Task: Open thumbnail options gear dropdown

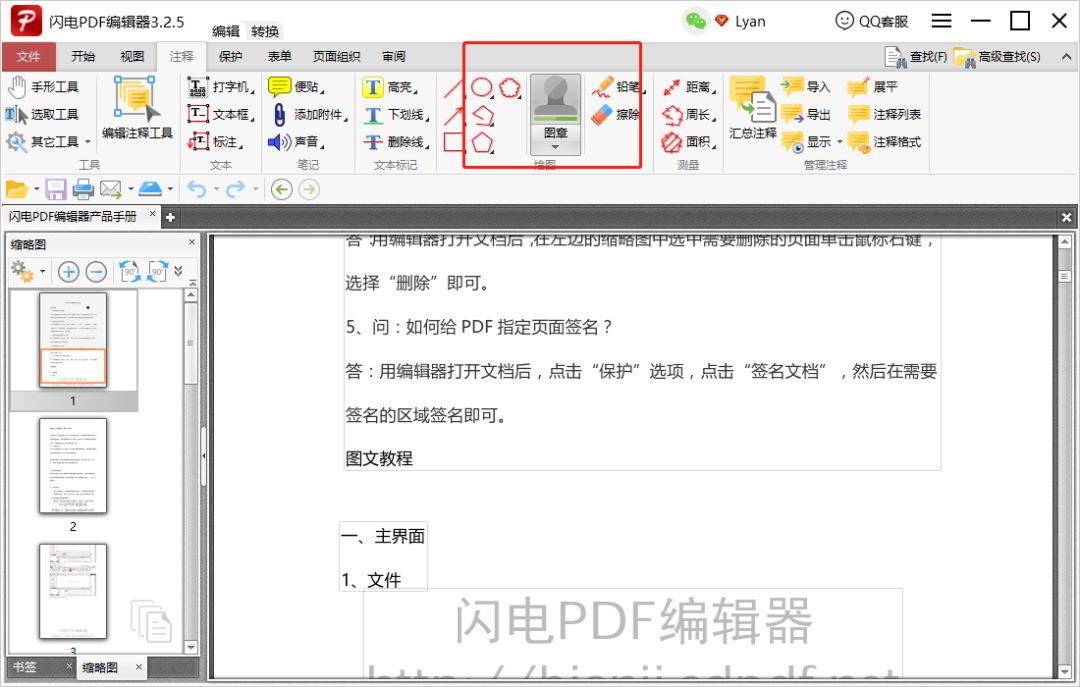Action: 28,272
